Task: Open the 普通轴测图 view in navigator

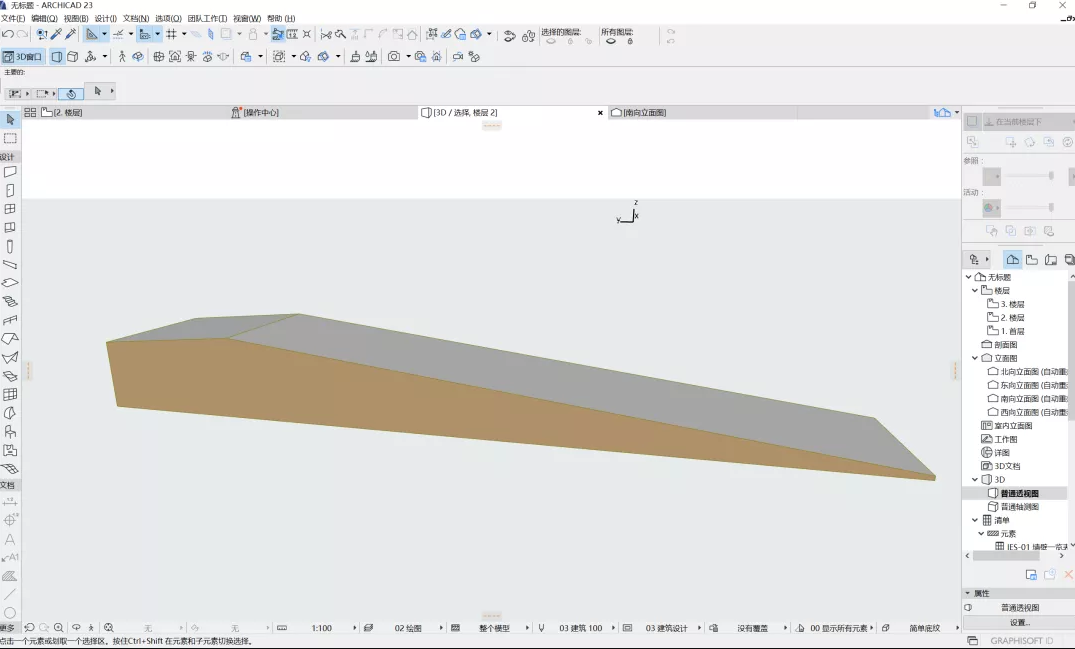Action: coord(1019,507)
